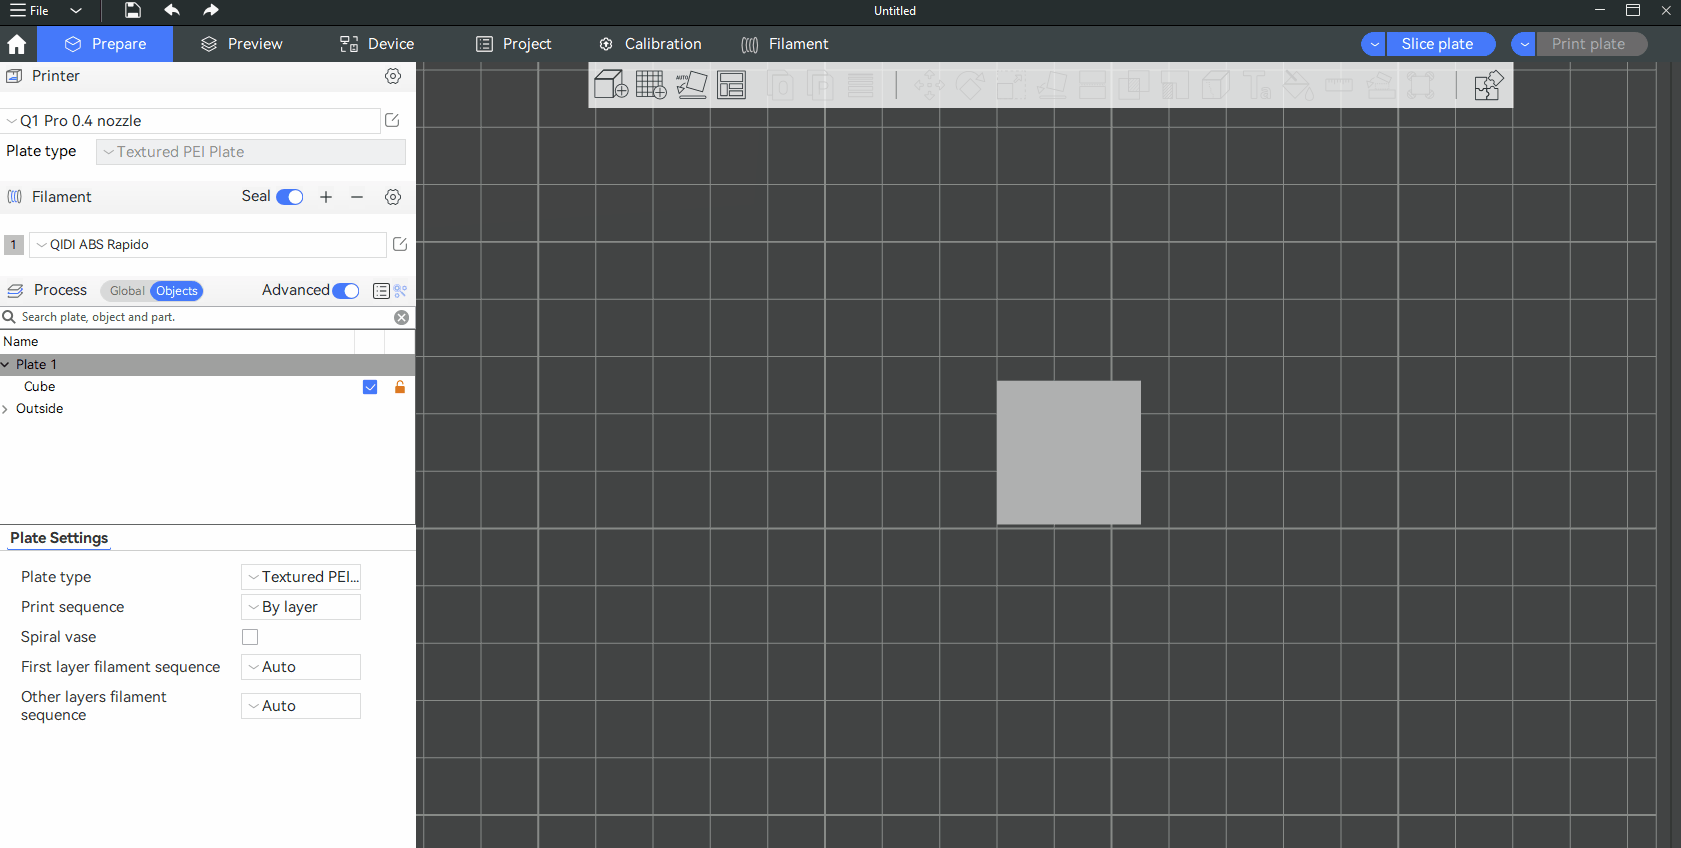Open the Q1 Pro 0.4 nozzle dropdown

point(190,121)
